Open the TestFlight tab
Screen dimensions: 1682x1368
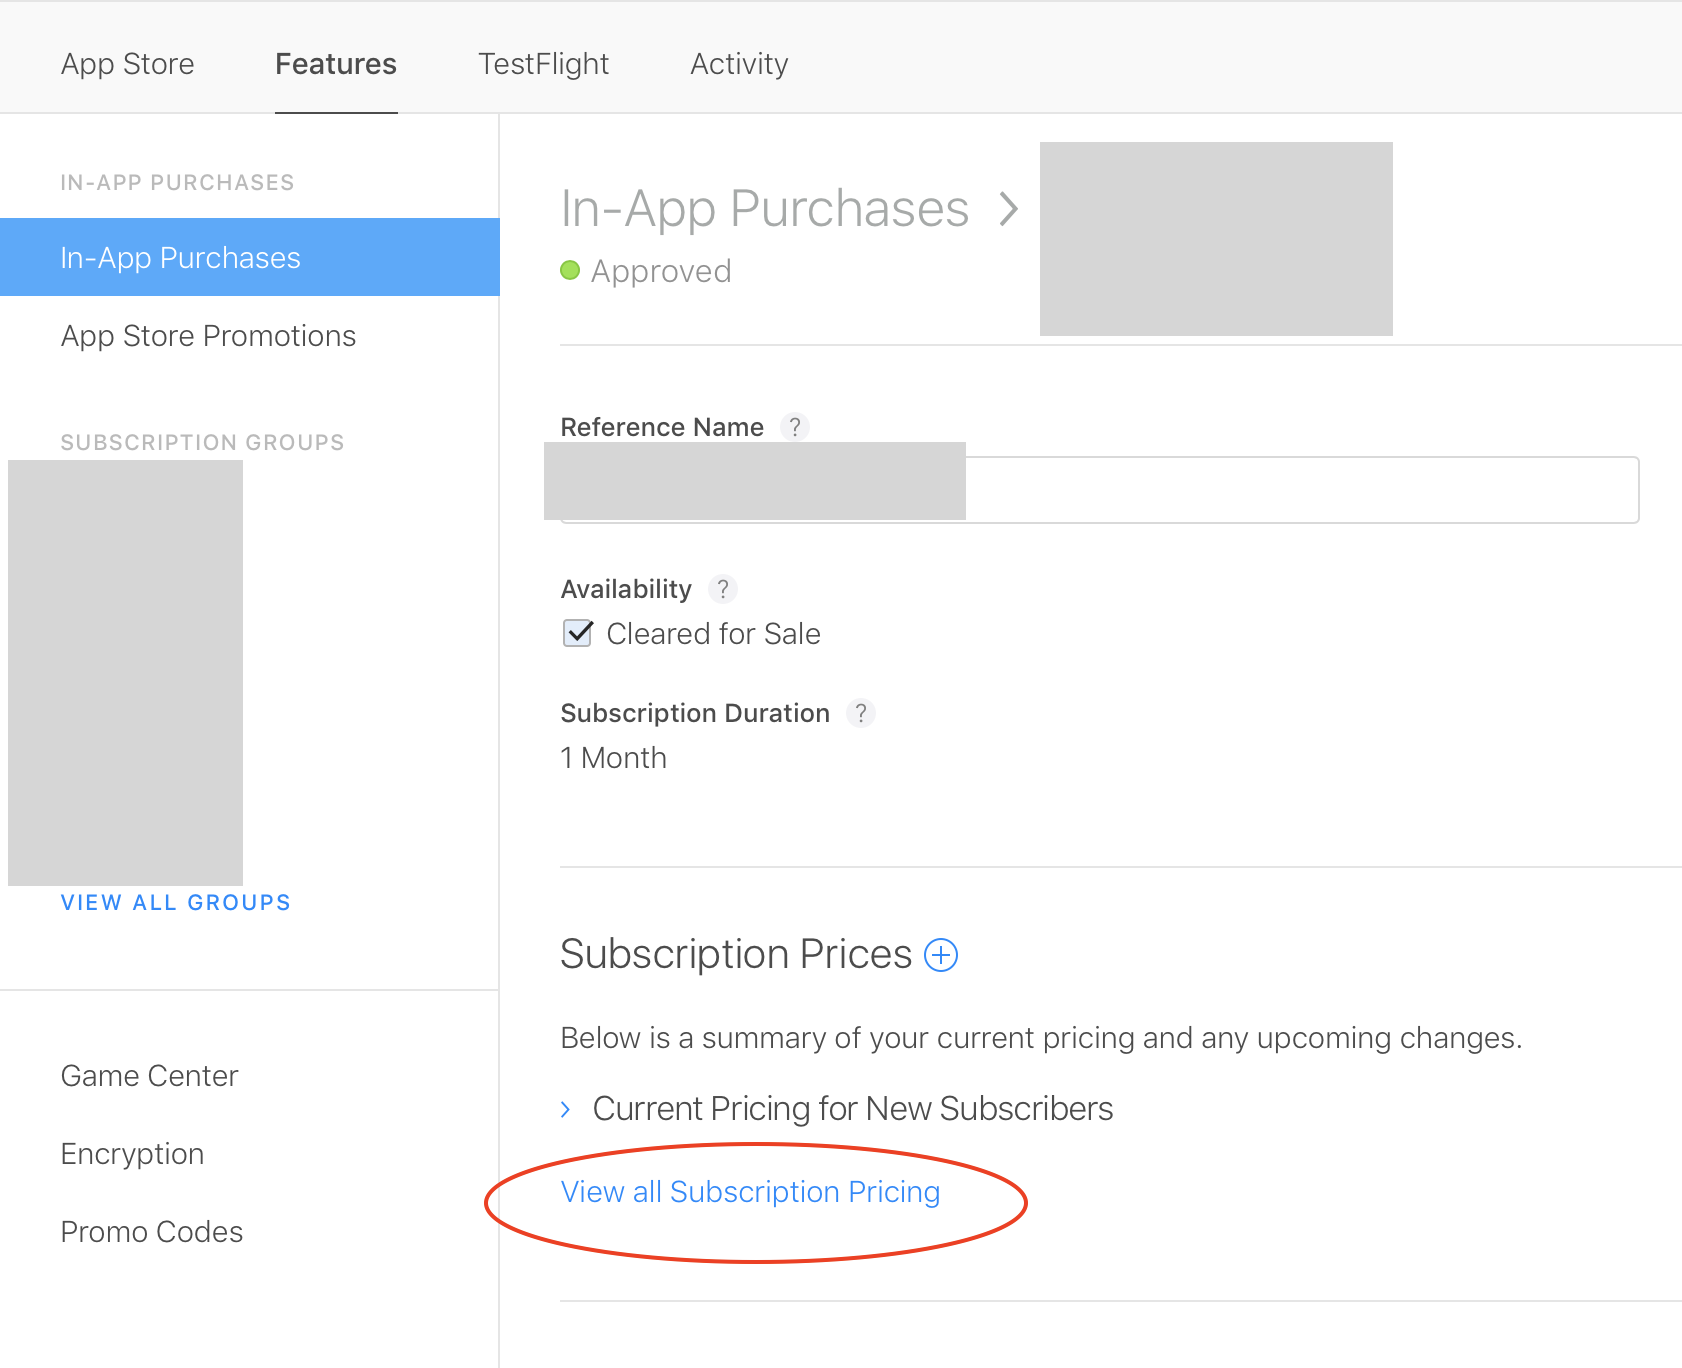[x=543, y=64]
